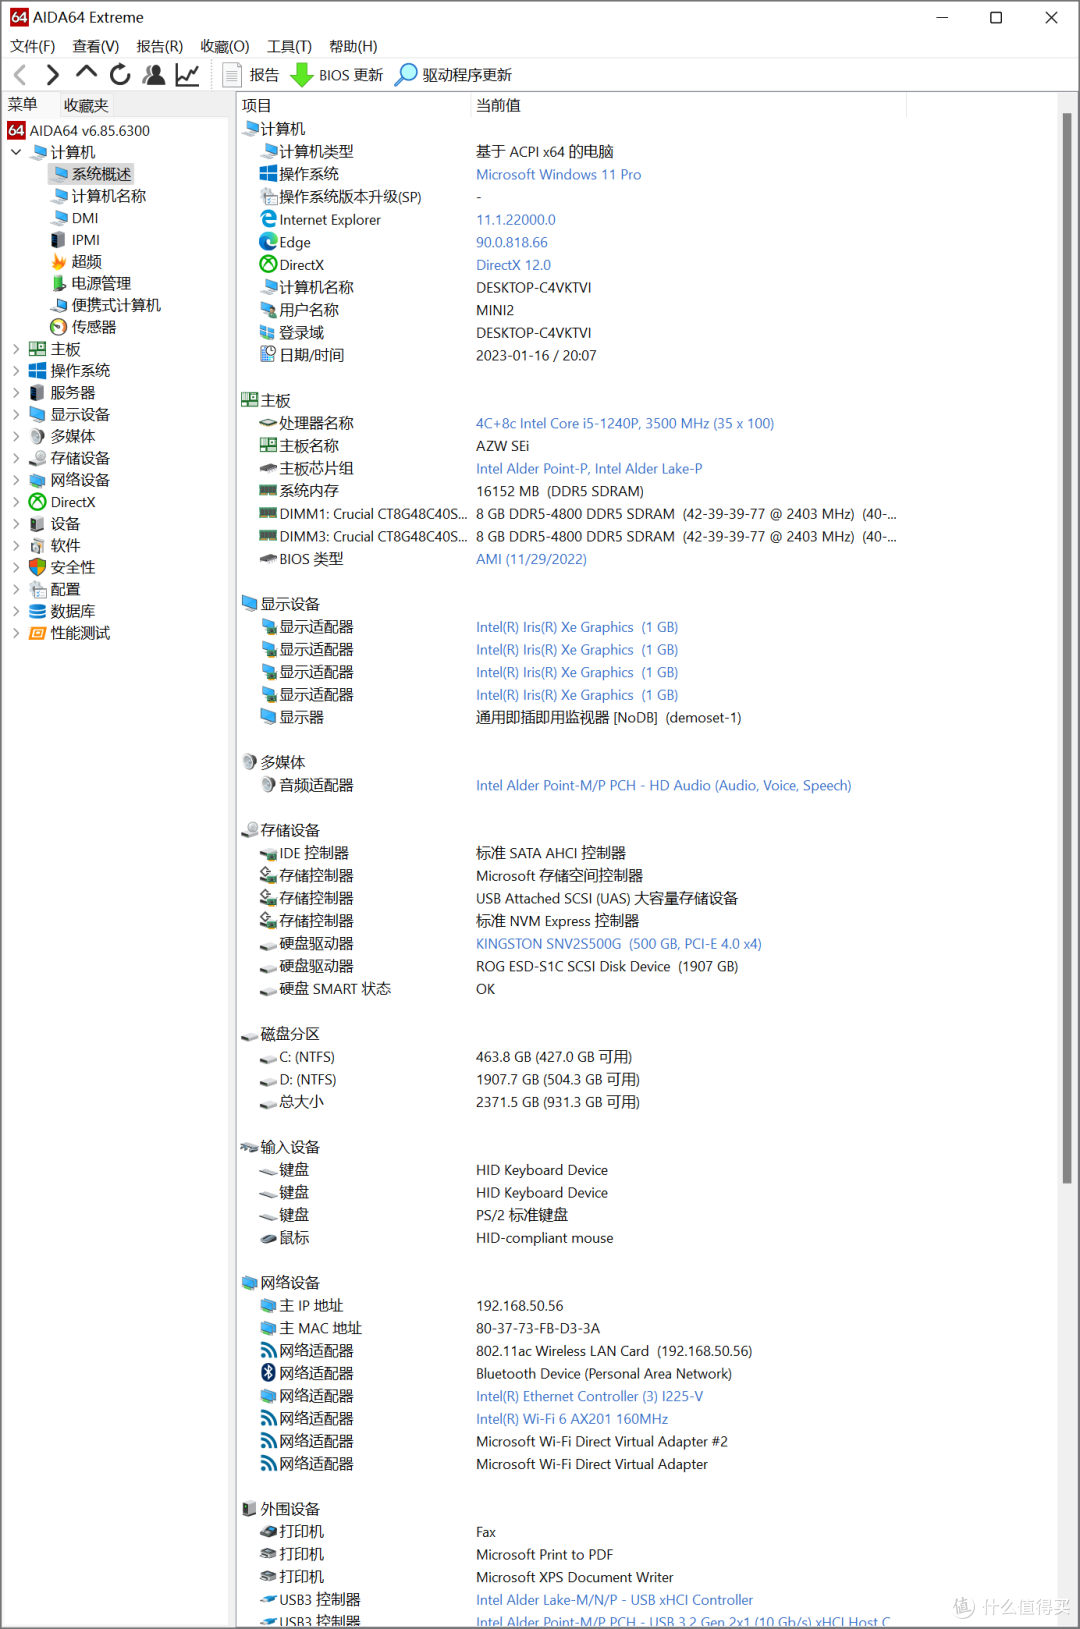Open Microsoft Windows 11 Pro link
This screenshot has height=1629, width=1080.
(558, 174)
